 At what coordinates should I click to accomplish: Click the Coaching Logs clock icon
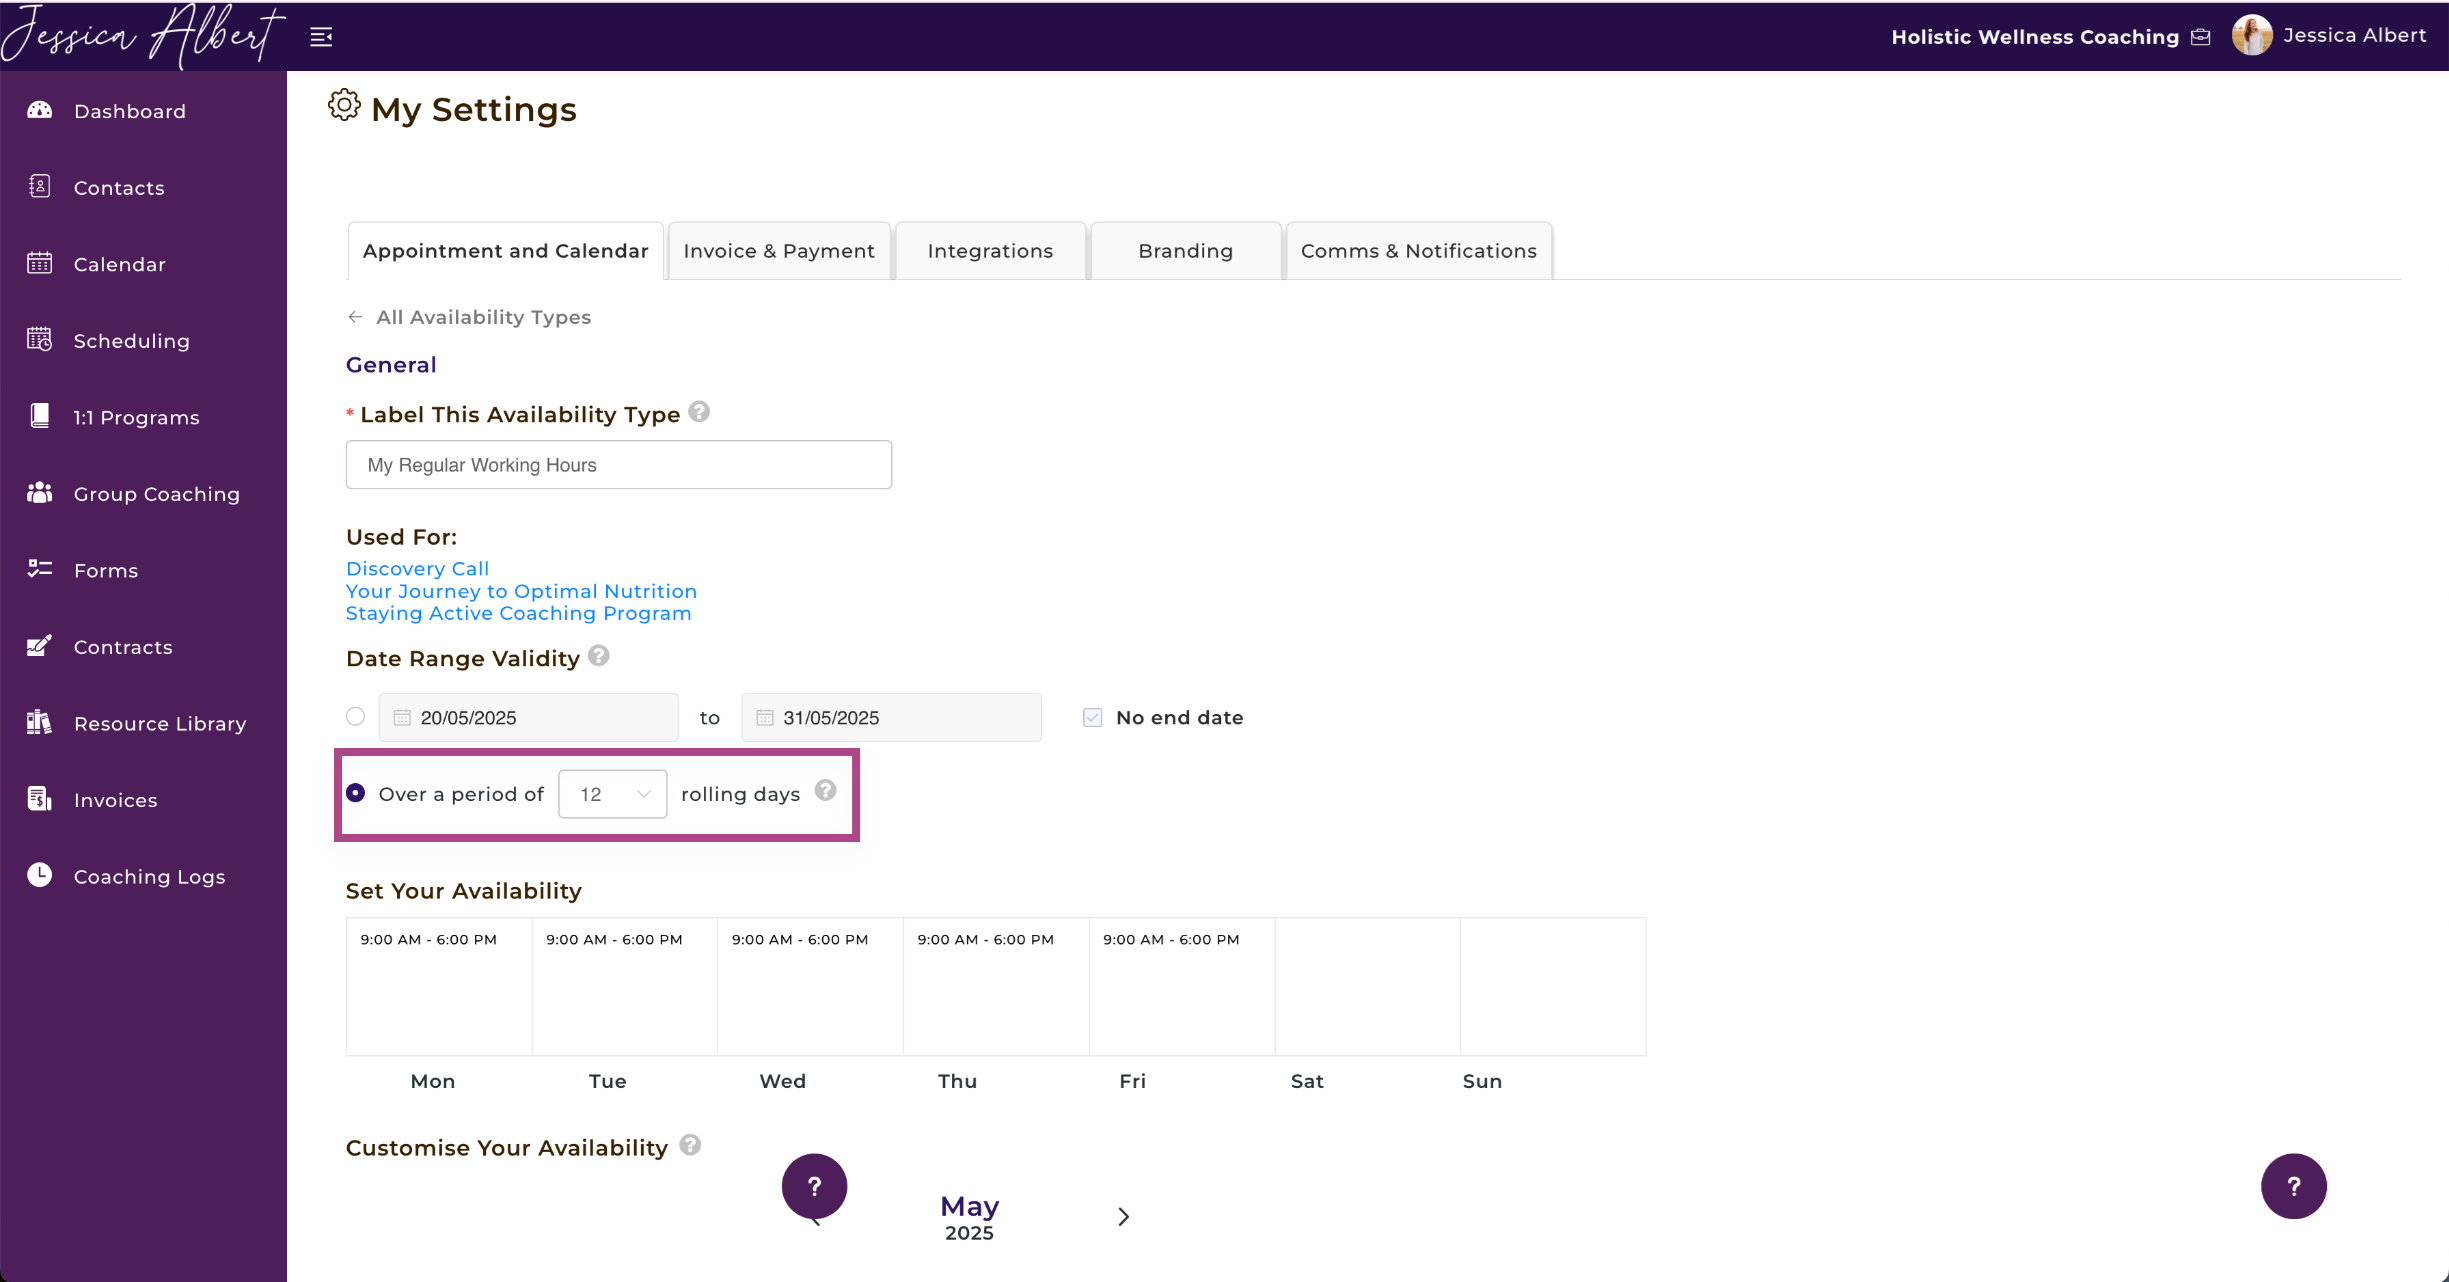[x=40, y=875]
